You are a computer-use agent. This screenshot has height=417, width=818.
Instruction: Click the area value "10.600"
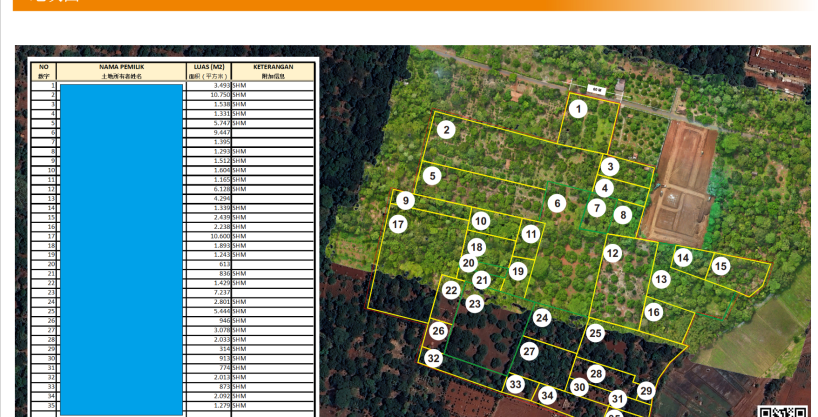221,236
